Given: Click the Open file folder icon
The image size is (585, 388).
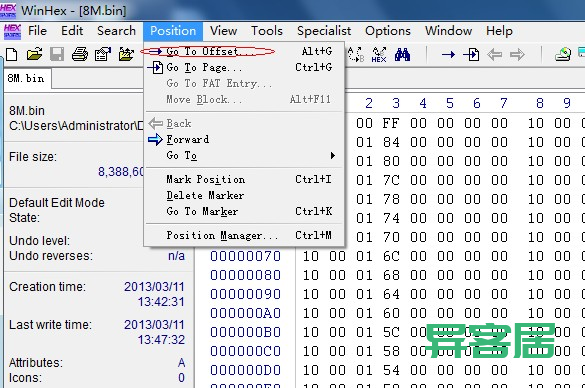Looking at the screenshot, I should pyautogui.click(x=34, y=54).
